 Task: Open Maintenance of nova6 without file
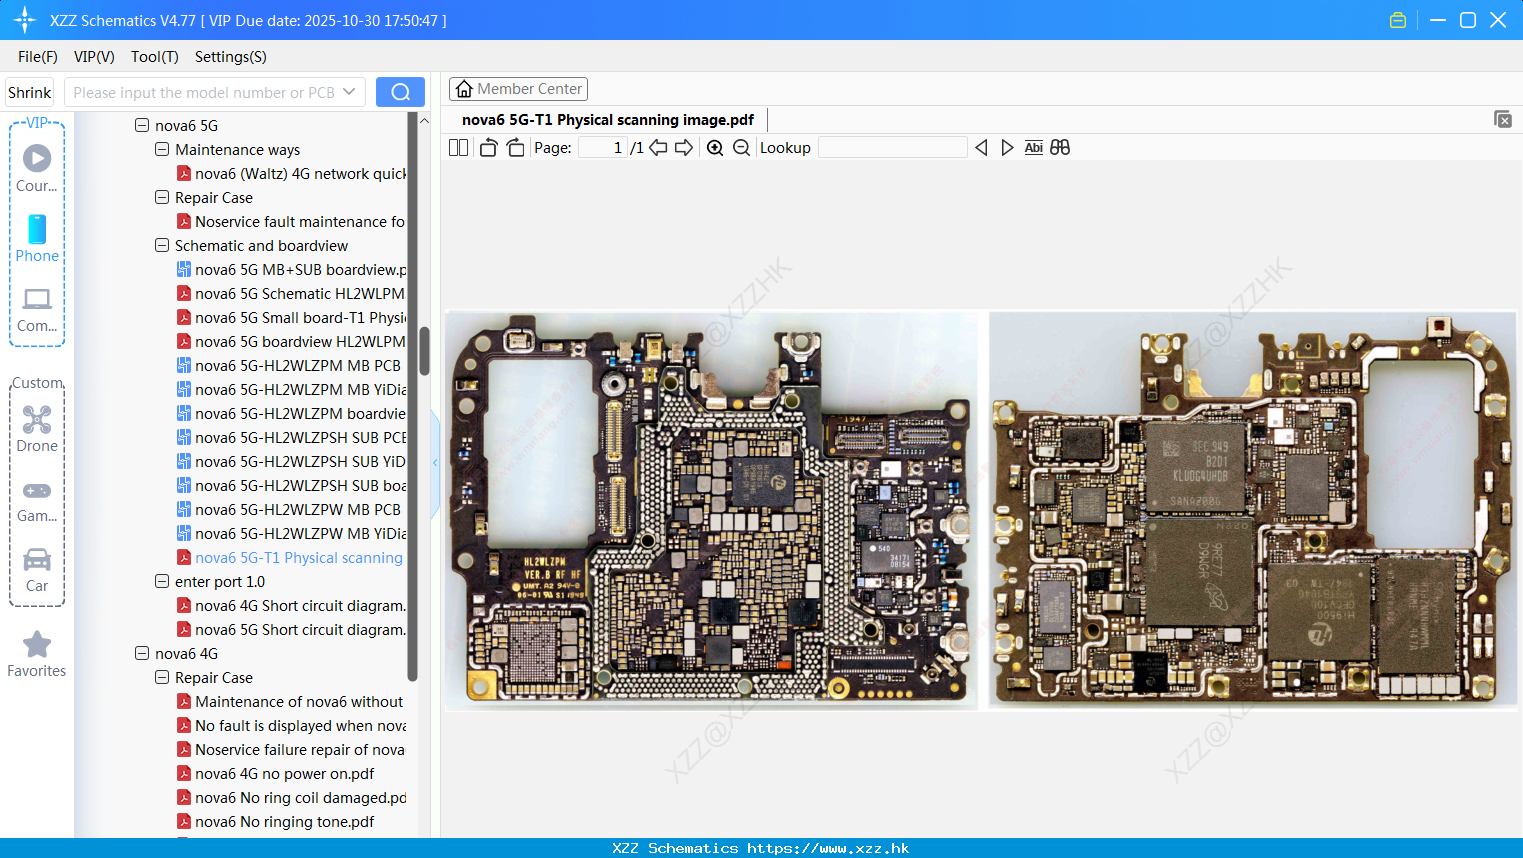pos(290,701)
